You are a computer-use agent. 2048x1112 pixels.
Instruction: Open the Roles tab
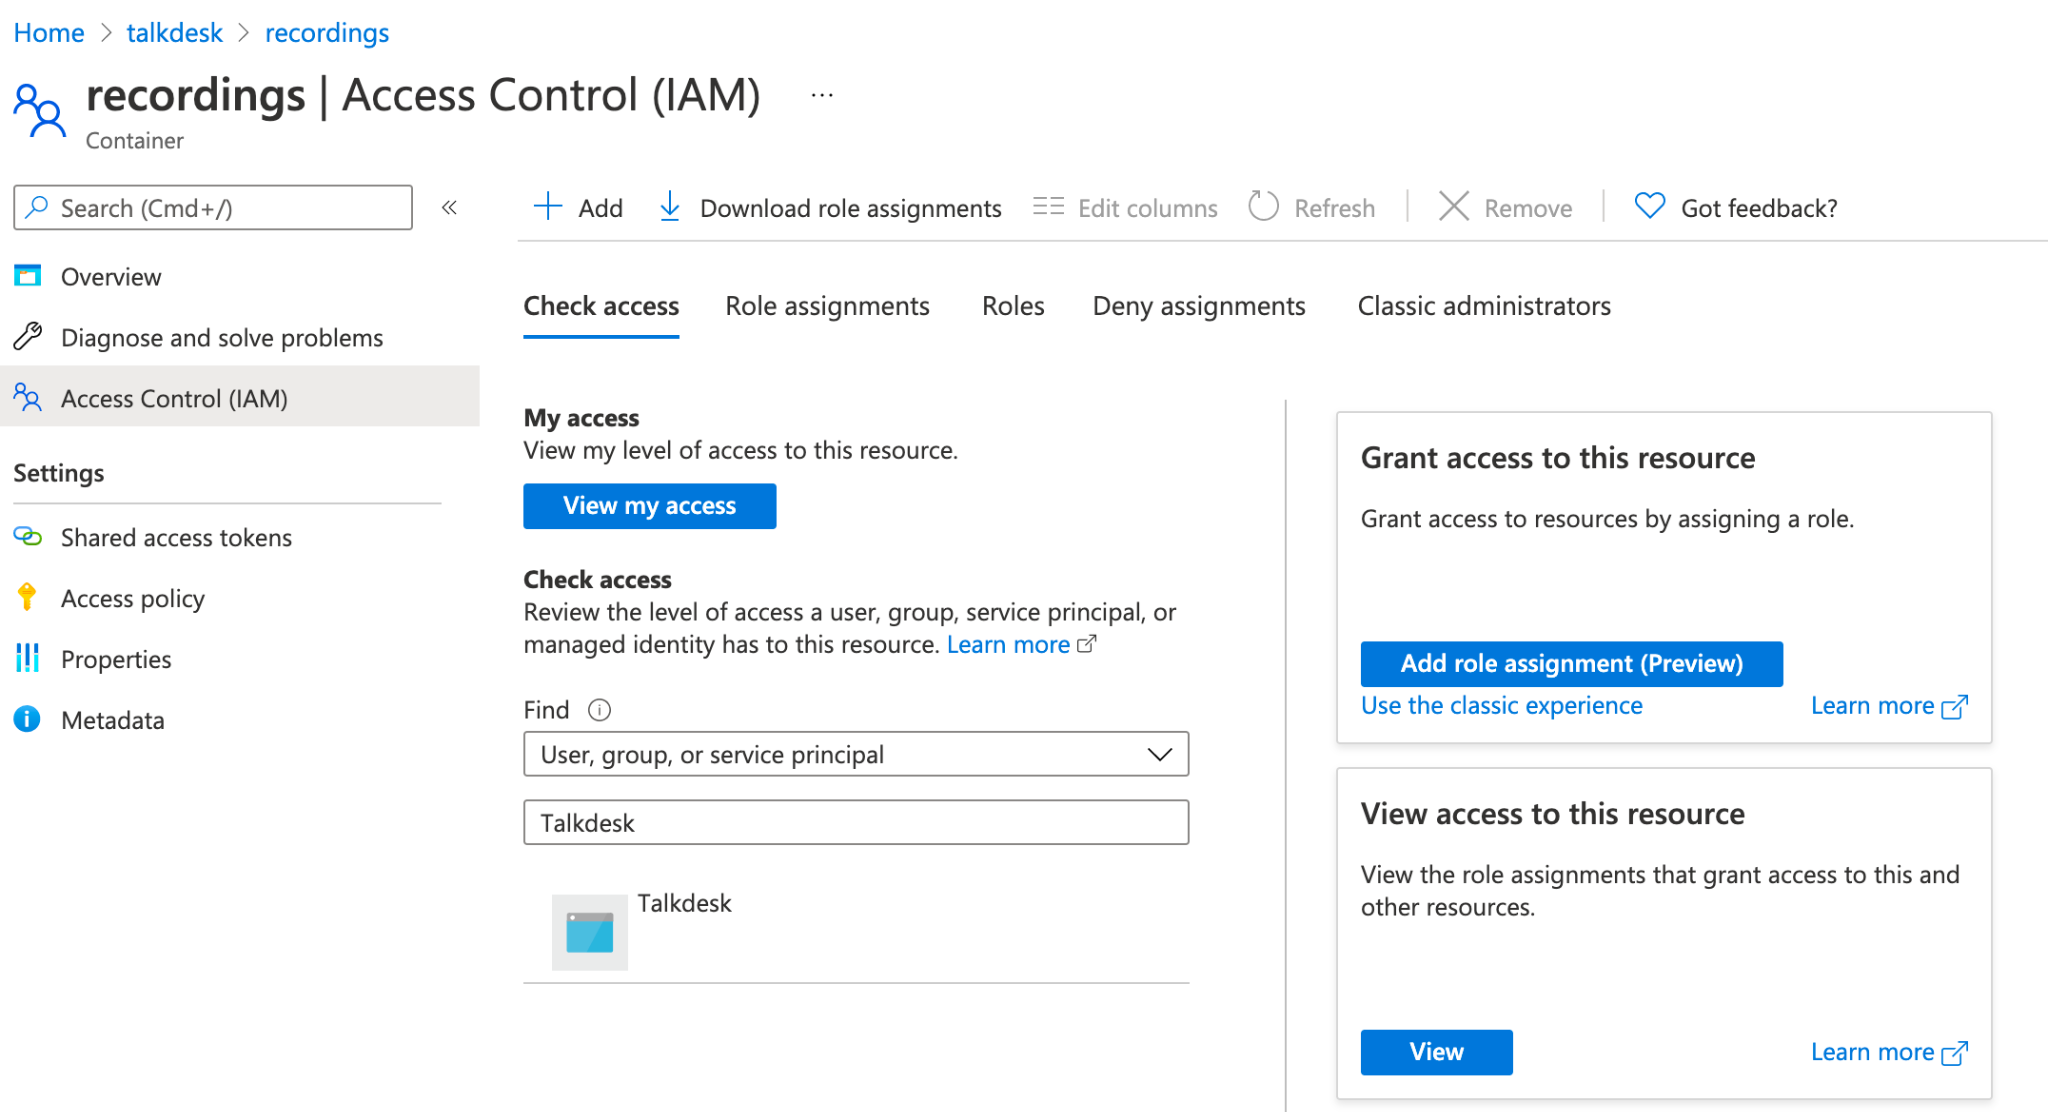(1013, 306)
